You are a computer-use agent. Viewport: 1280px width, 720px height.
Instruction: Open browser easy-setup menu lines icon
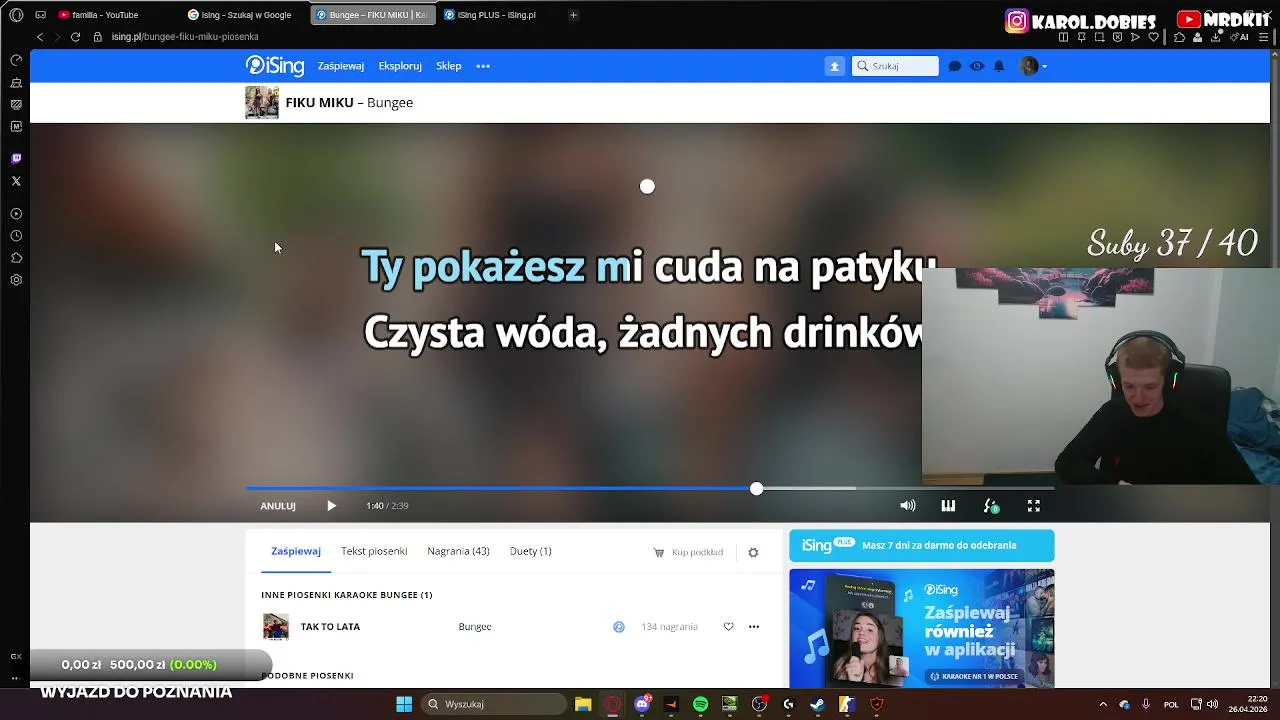1265,37
